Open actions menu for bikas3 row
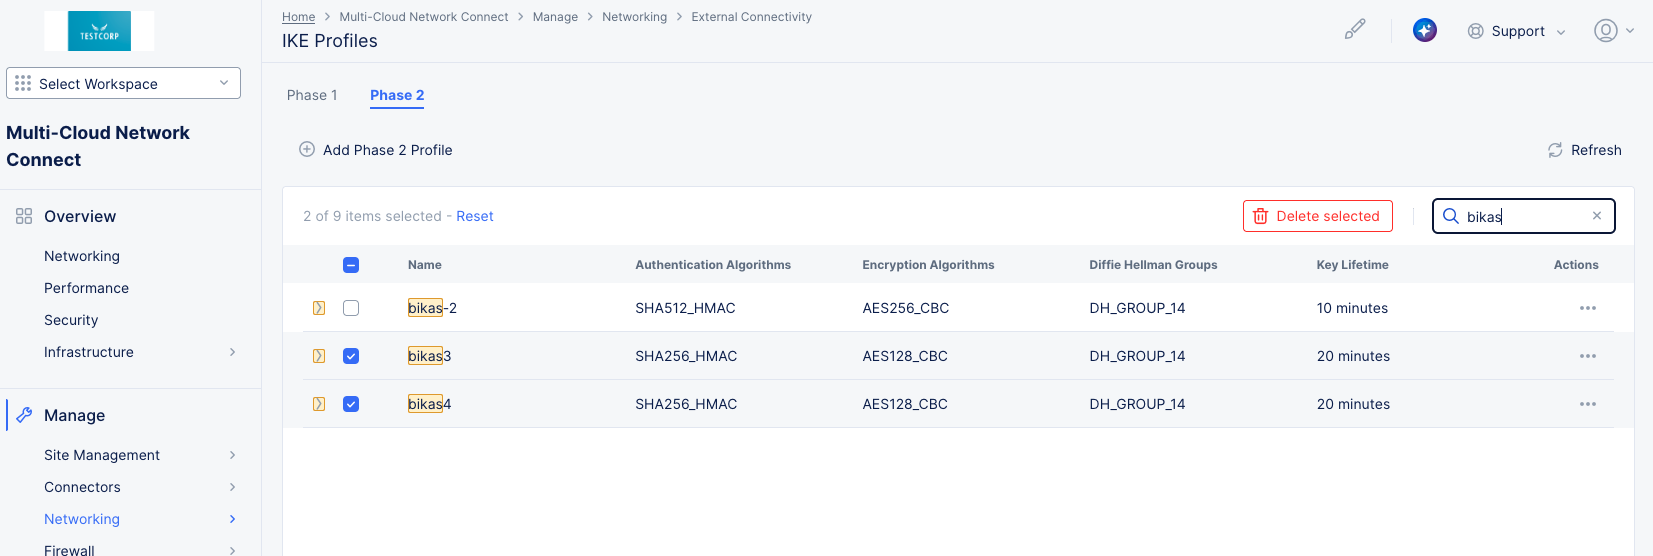This screenshot has width=1653, height=556. coord(1587,356)
